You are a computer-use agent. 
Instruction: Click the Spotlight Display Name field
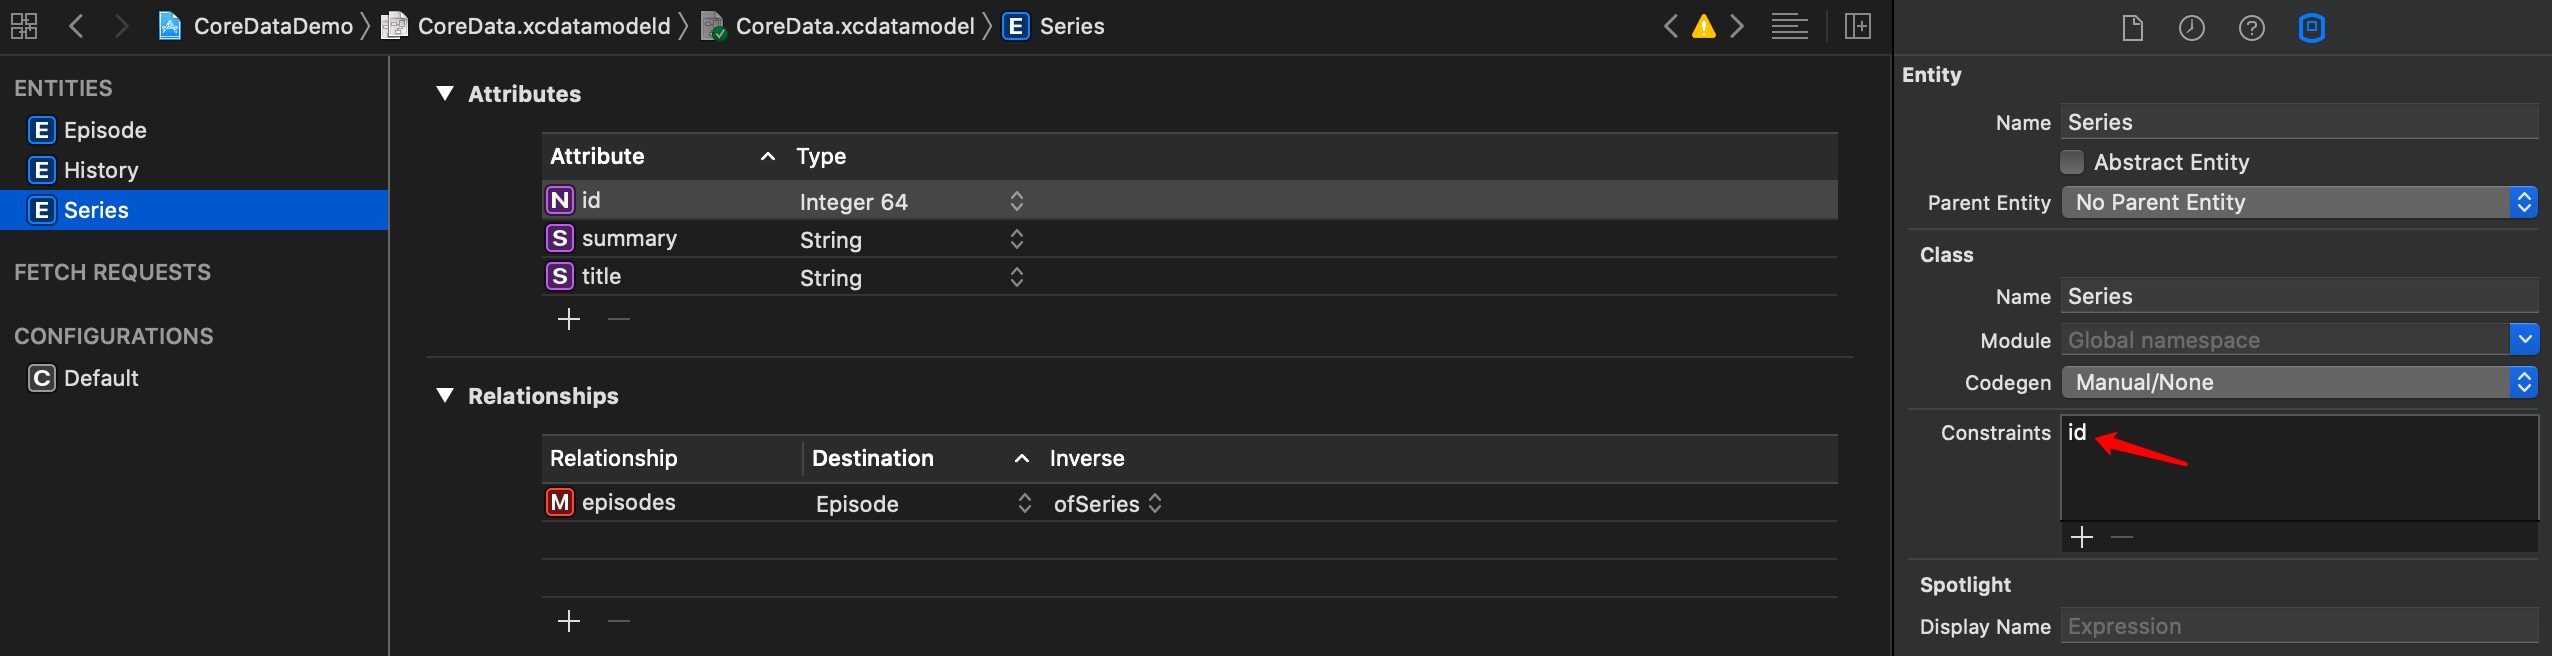pyautogui.click(x=2299, y=626)
